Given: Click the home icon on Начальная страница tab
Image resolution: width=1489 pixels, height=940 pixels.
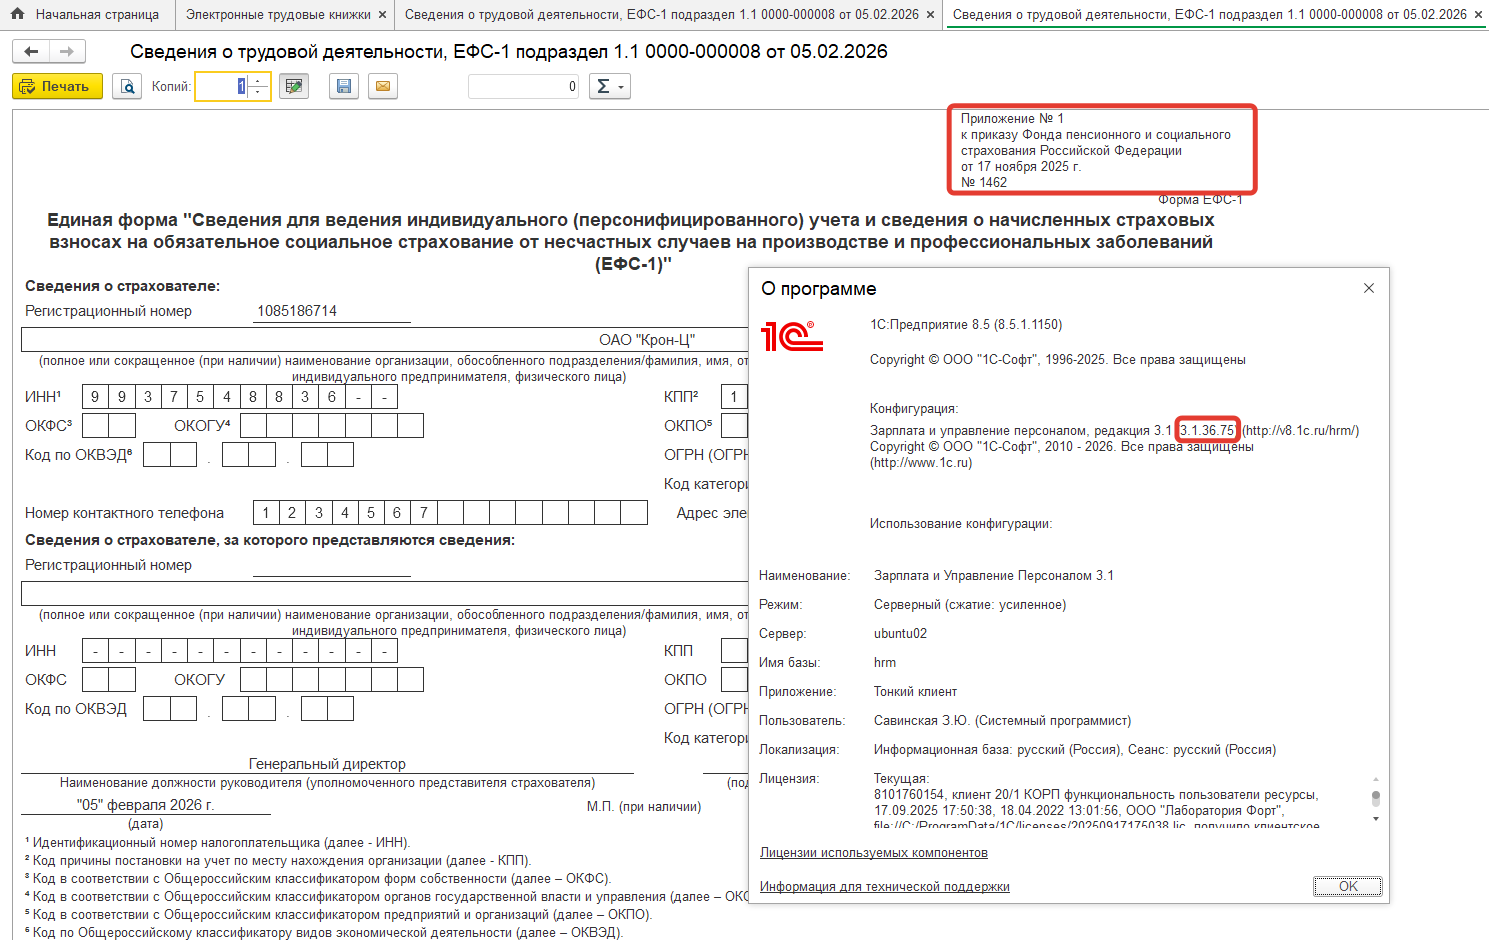Looking at the screenshot, I should pos(17,14).
